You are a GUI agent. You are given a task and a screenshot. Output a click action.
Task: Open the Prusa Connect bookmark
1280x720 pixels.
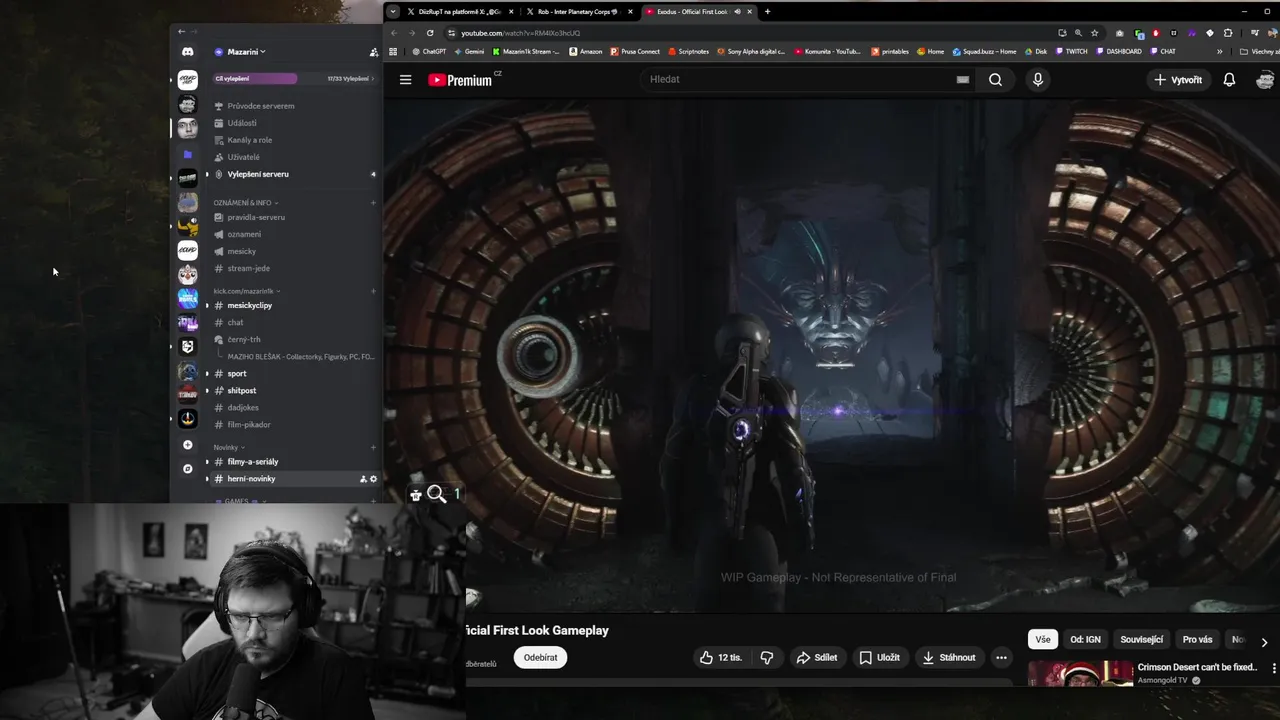(x=634, y=51)
